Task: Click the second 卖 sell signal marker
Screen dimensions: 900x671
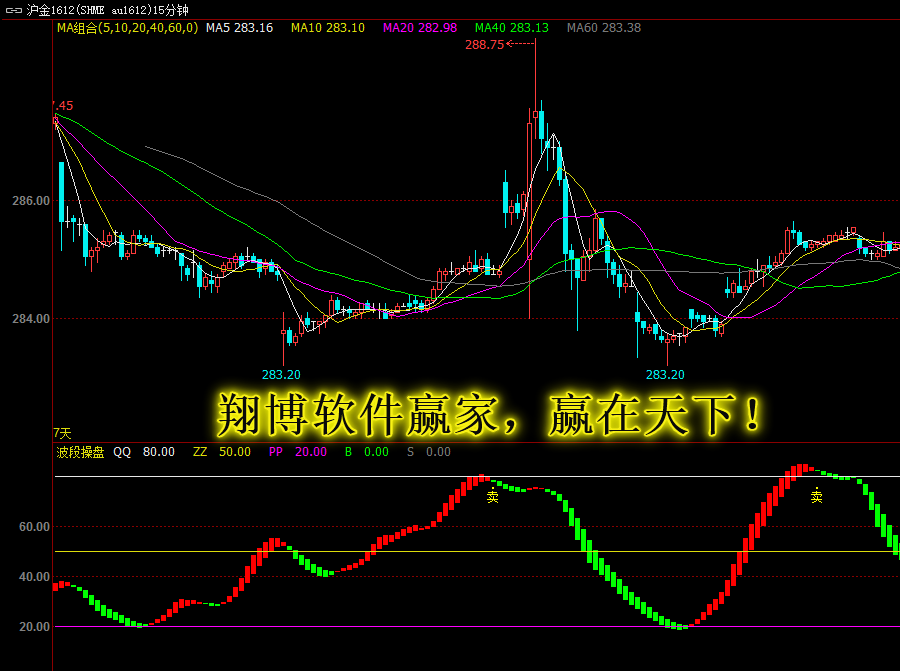Action: [x=817, y=497]
